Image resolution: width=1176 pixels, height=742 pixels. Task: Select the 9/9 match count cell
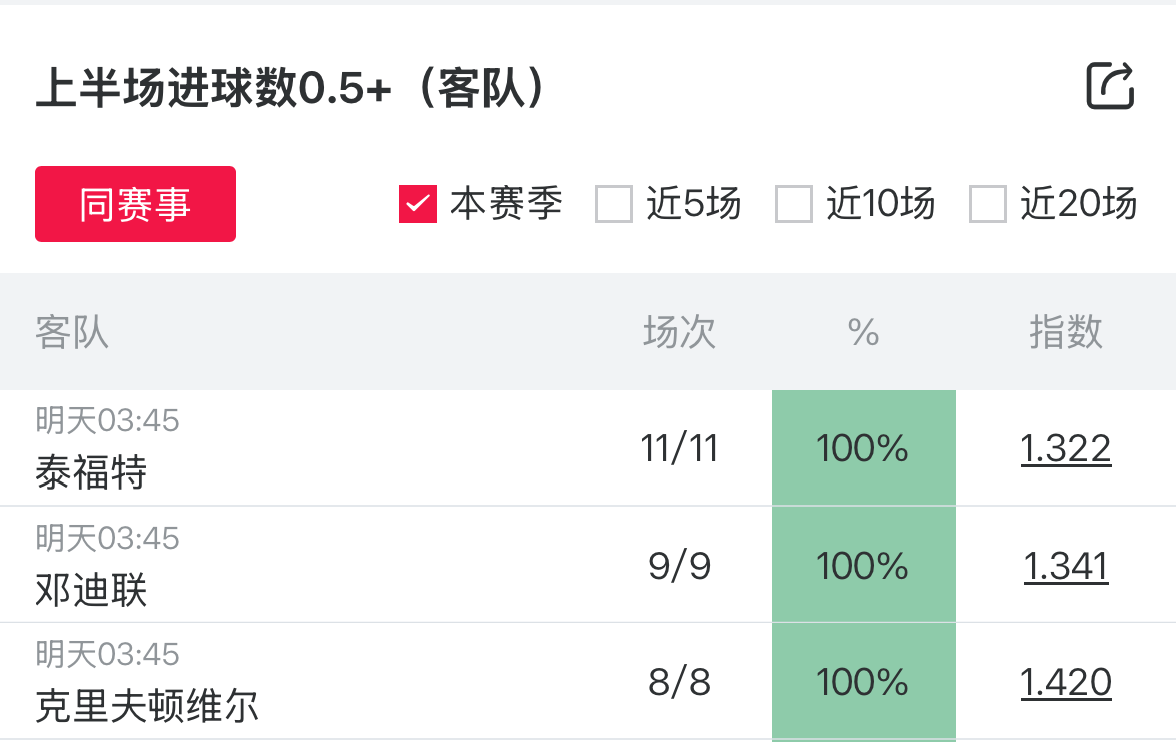[x=679, y=567]
